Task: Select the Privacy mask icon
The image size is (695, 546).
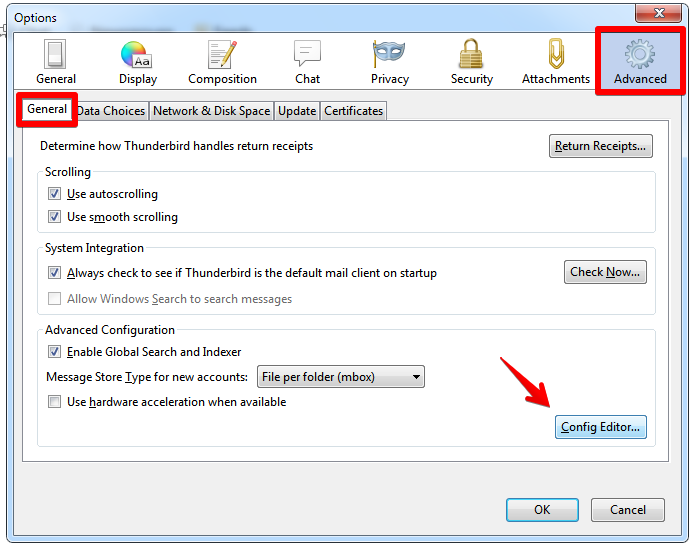Action: click(x=389, y=53)
